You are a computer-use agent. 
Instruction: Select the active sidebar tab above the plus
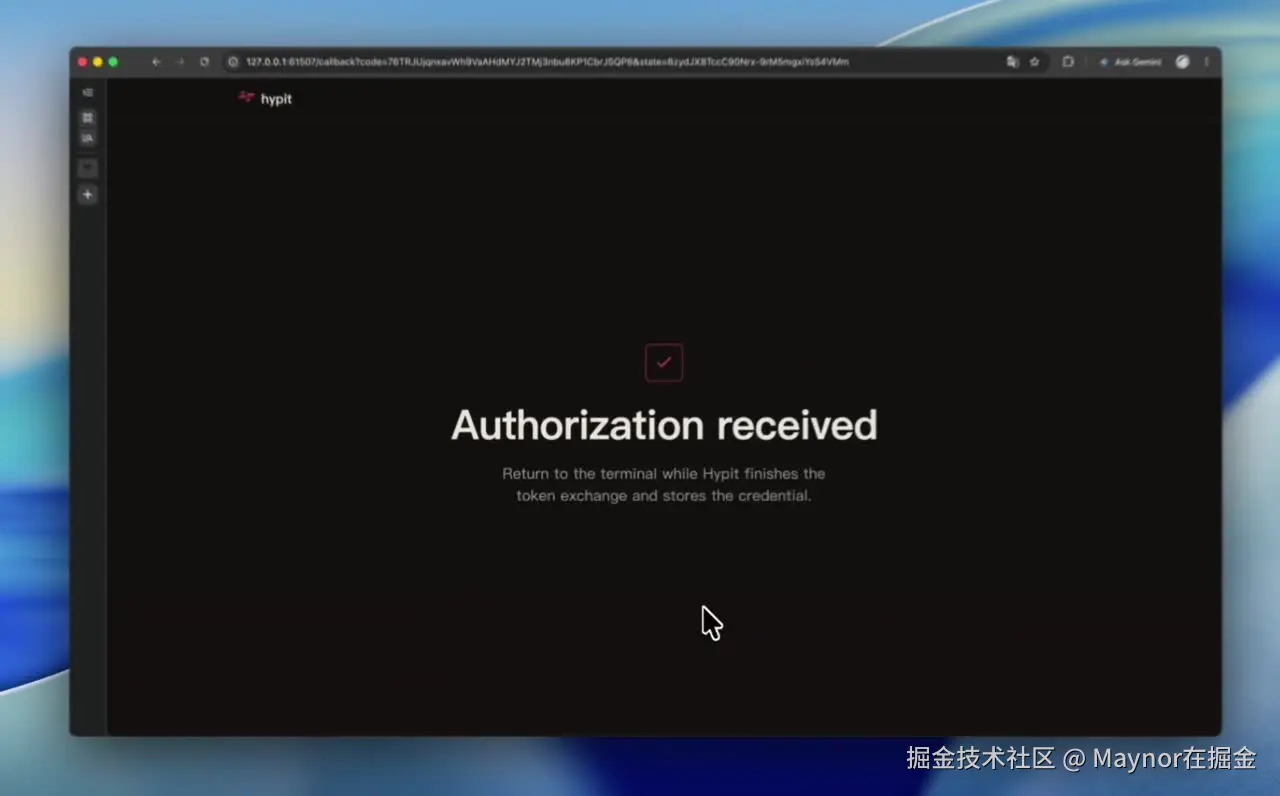coord(88,168)
